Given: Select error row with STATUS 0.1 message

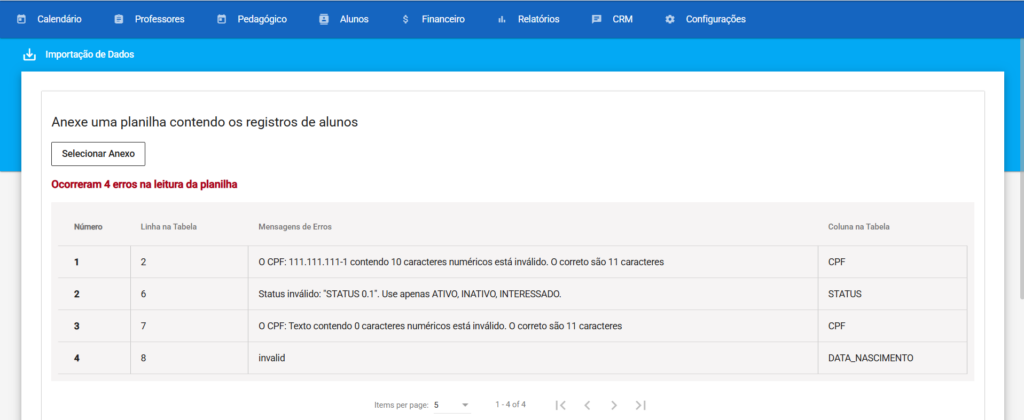Looking at the screenshot, I should [403, 294].
